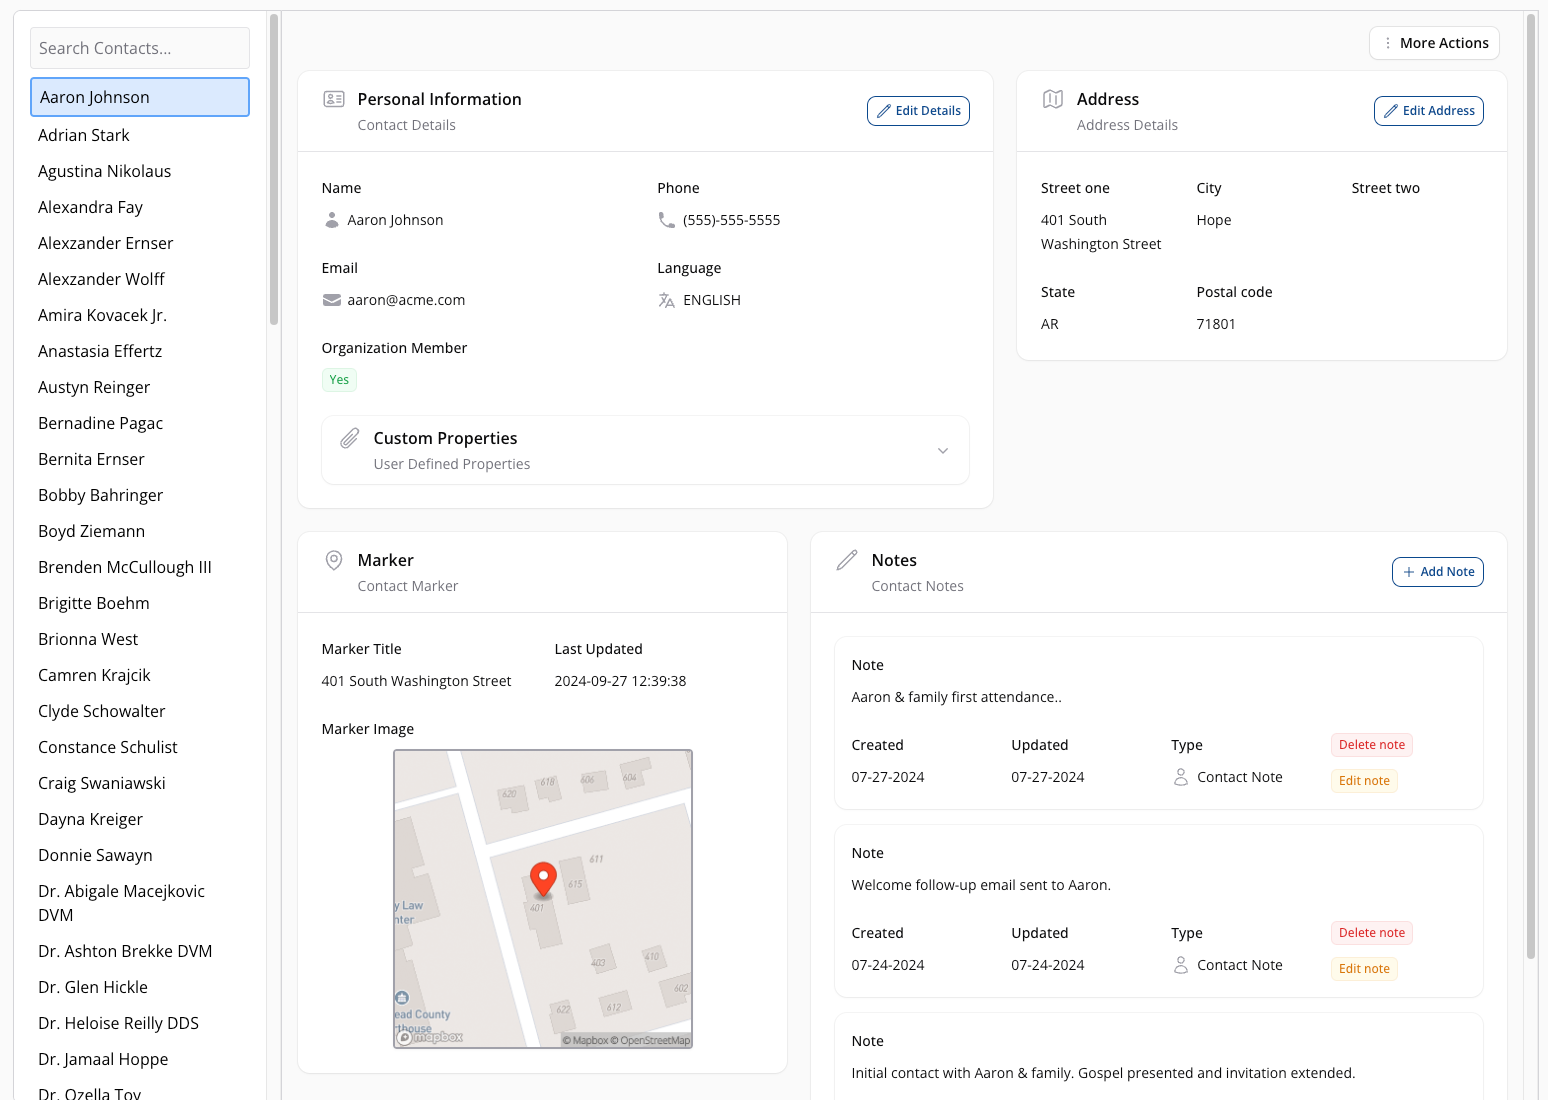Click the marker map image thumbnail

pyautogui.click(x=542, y=898)
